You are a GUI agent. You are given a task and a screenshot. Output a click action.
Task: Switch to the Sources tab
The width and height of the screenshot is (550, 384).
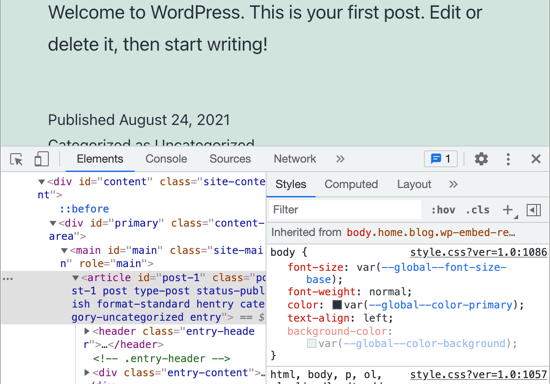(x=230, y=159)
